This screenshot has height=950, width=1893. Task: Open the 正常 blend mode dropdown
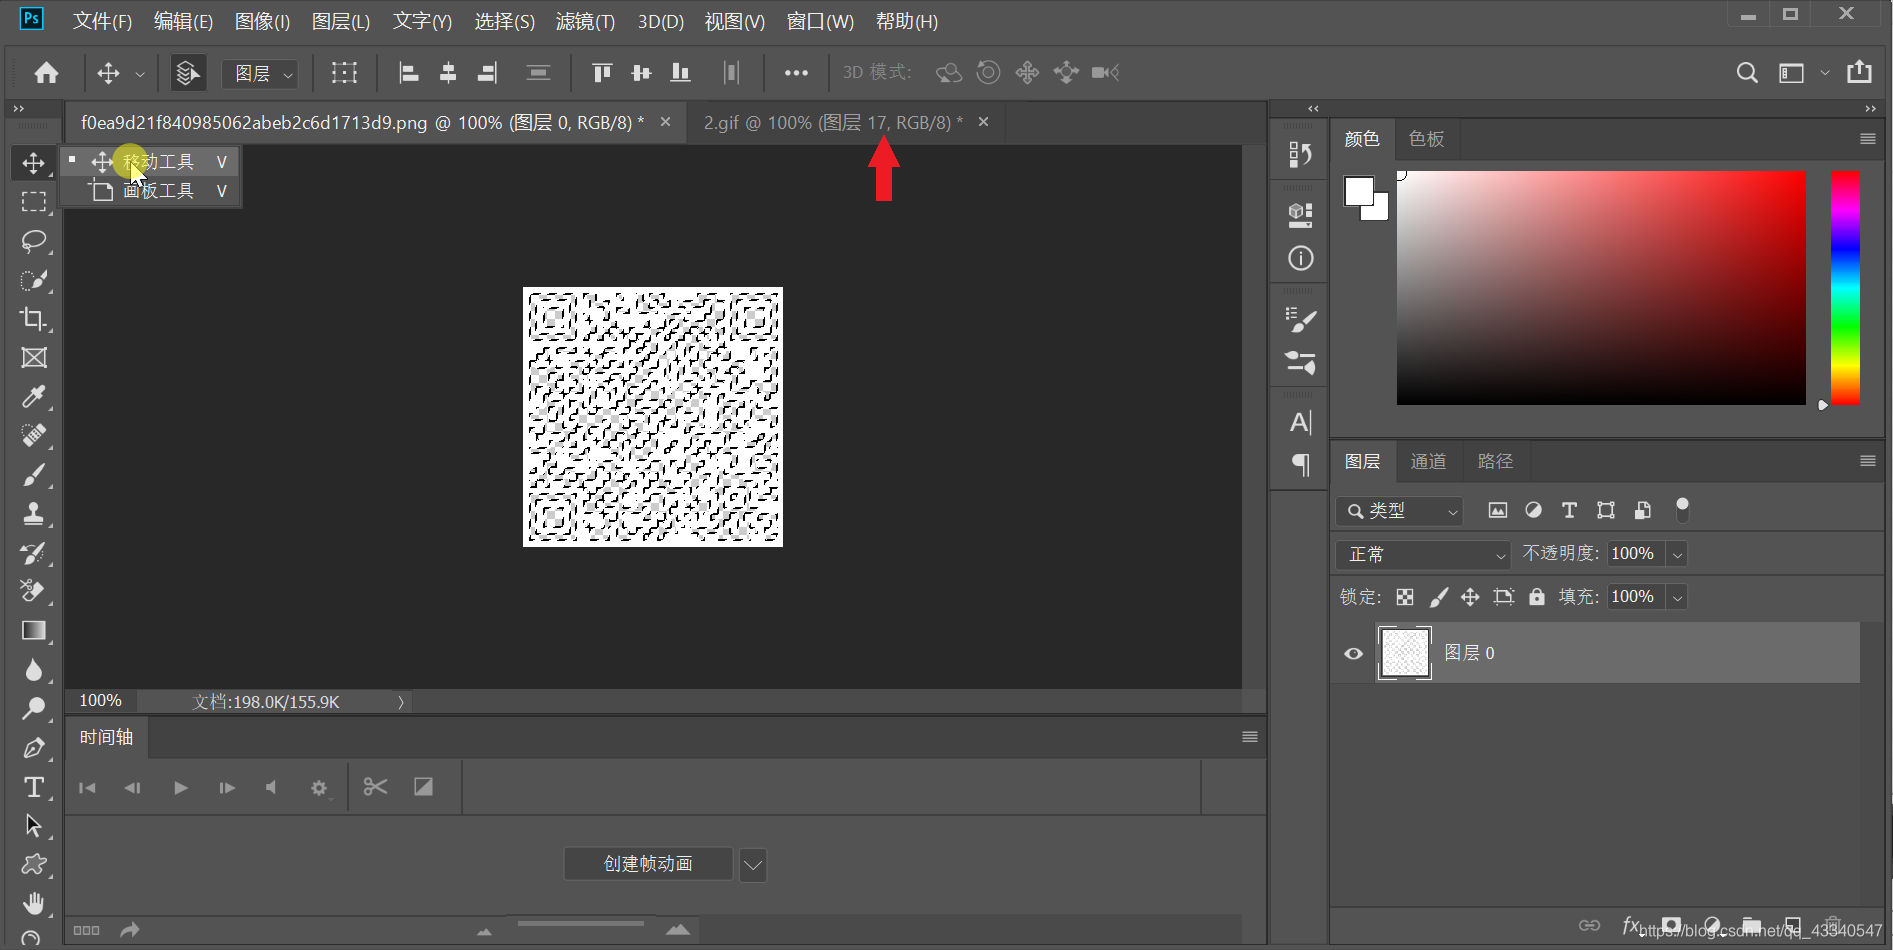tap(1423, 554)
